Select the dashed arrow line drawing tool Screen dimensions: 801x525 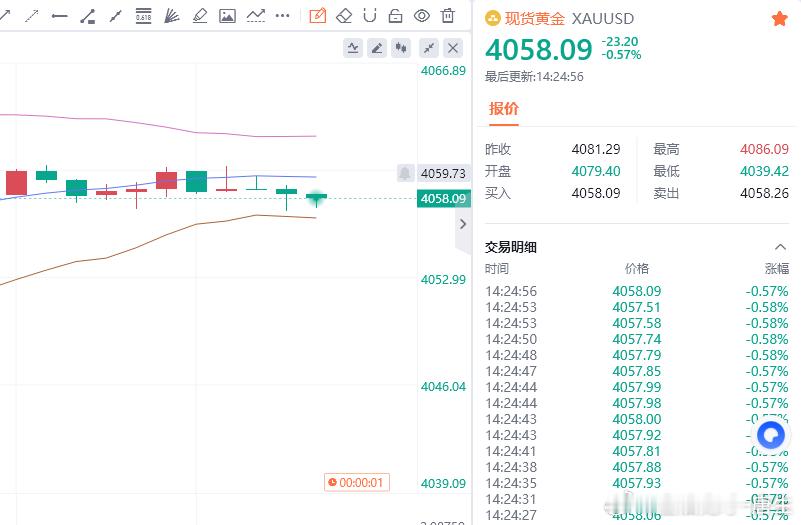[x=32, y=16]
